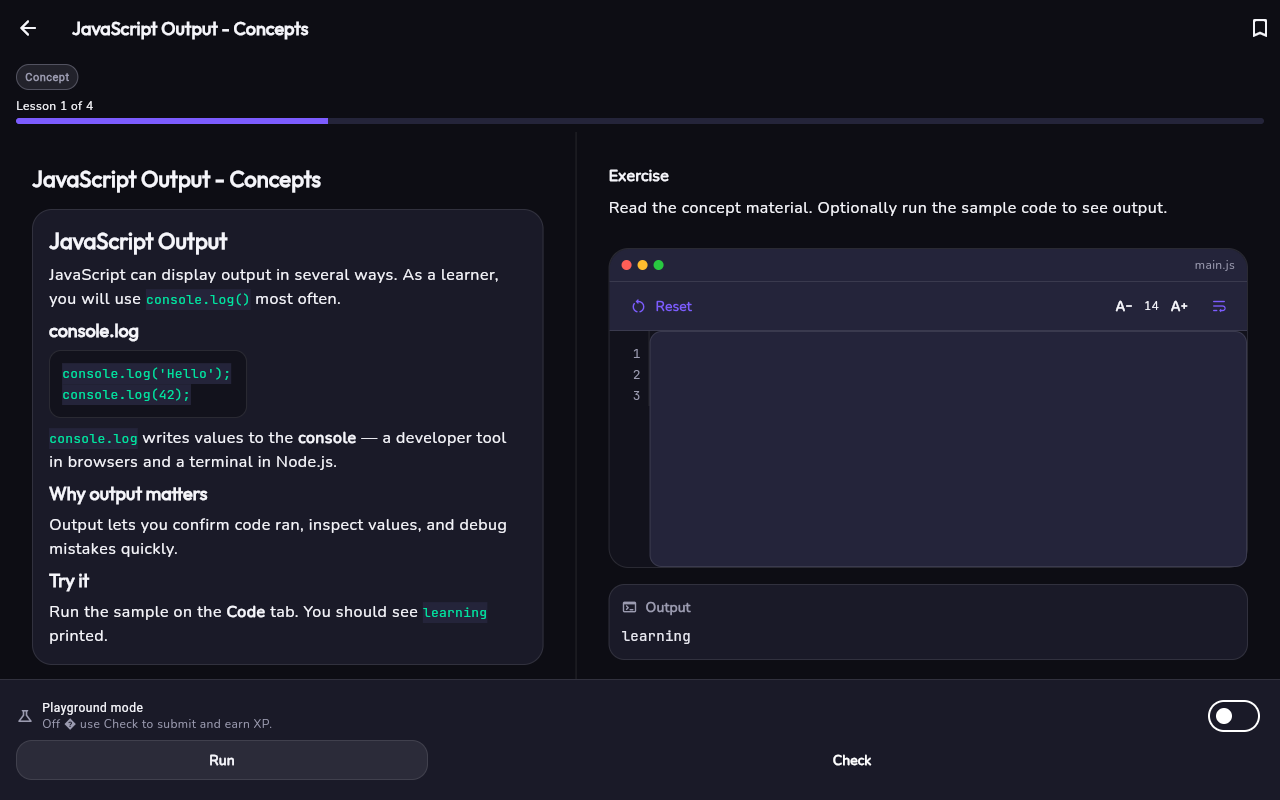Click the bold 'console' word
Screen dimensions: 1280x800
coord(327,437)
